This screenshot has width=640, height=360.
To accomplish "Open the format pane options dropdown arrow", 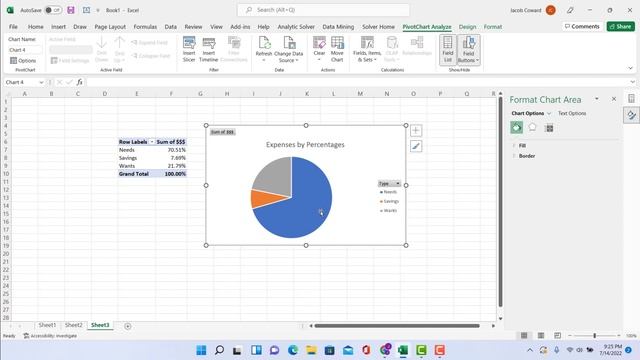I will point(597,99).
